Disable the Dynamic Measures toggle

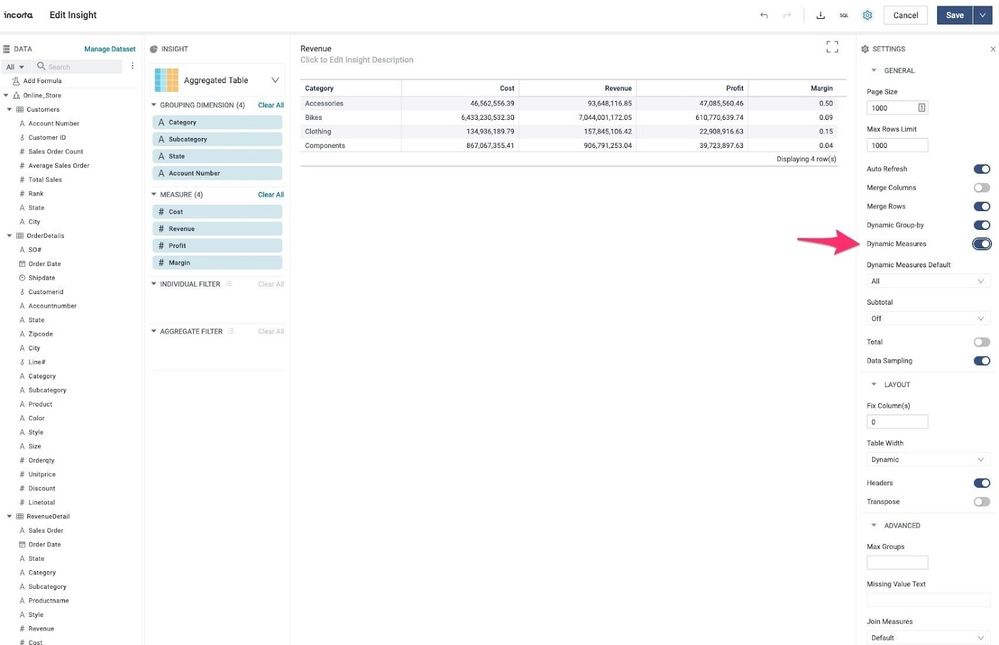click(981, 244)
